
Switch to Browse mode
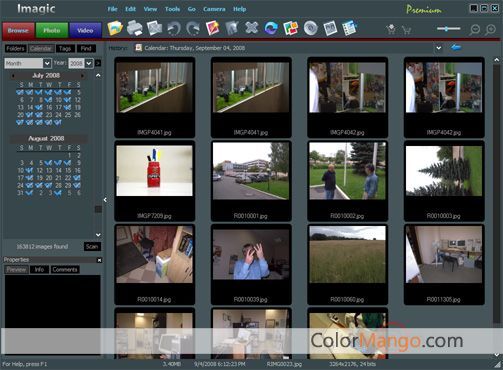18,30
